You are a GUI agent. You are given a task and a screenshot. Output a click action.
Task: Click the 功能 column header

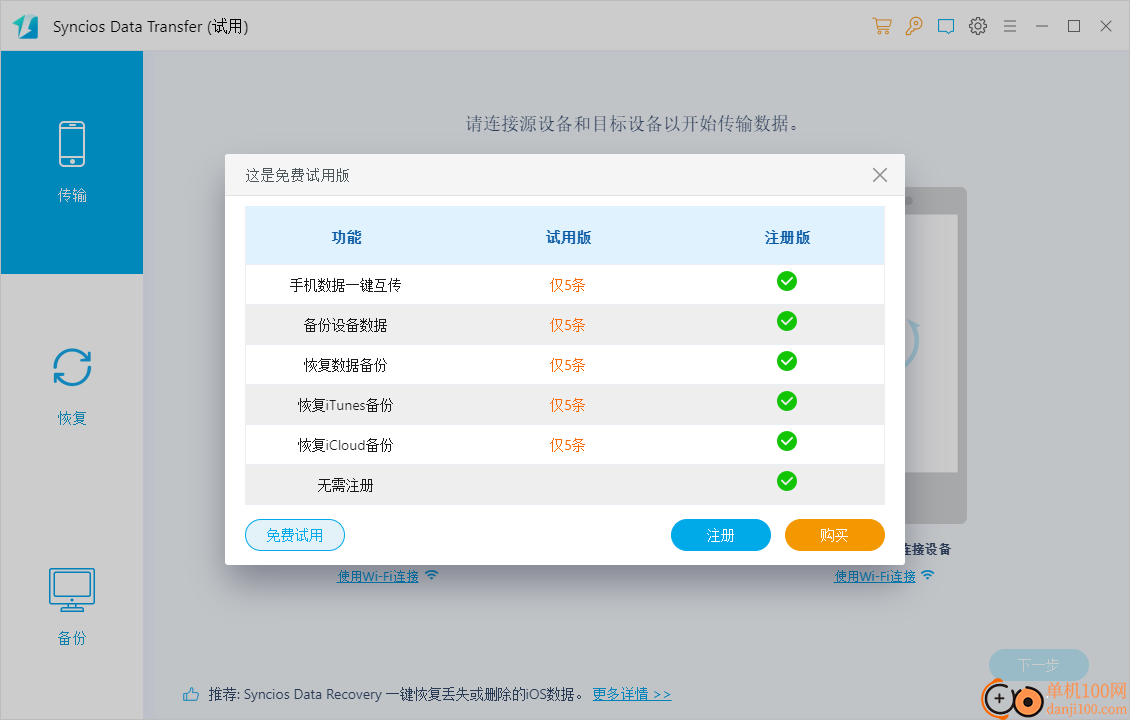[x=346, y=237]
